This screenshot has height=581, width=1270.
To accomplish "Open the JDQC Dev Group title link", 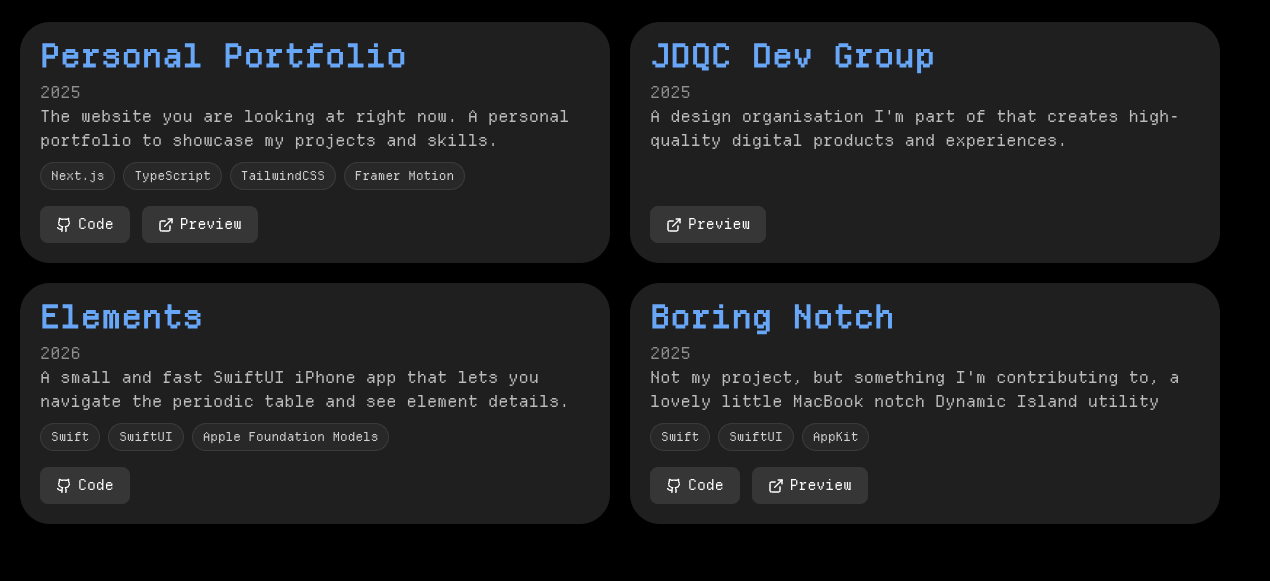I will click(x=792, y=56).
